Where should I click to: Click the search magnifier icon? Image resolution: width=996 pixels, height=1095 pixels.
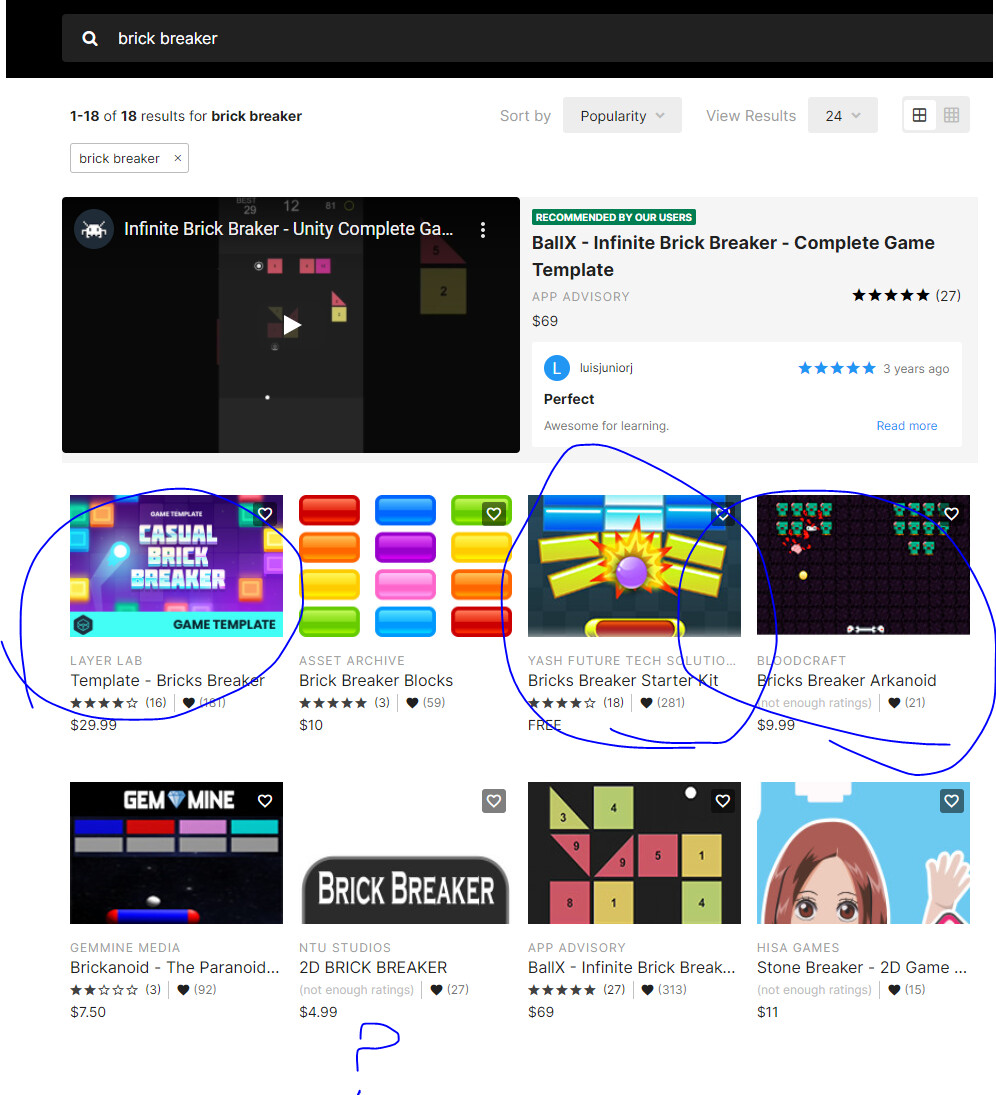tap(89, 38)
